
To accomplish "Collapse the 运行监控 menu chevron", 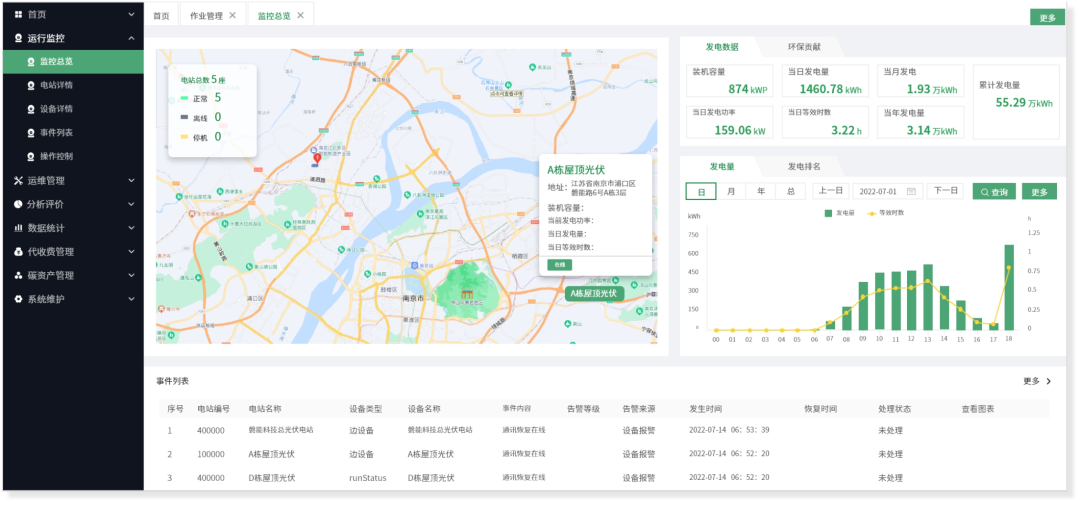I will pyautogui.click(x=132, y=39).
